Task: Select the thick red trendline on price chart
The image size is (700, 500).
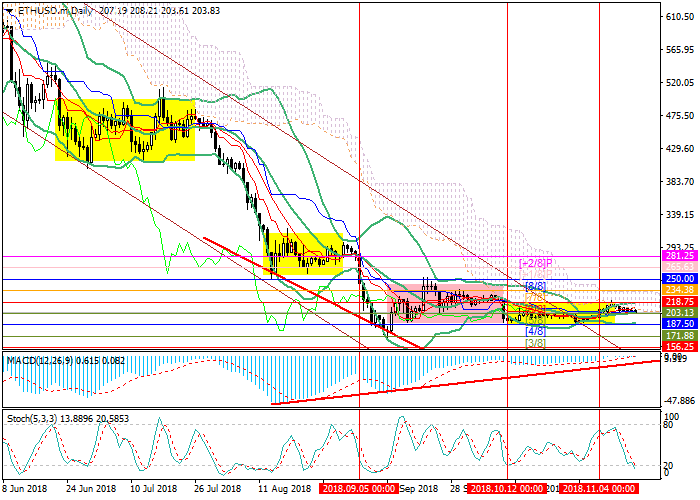Action: (x=312, y=293)
